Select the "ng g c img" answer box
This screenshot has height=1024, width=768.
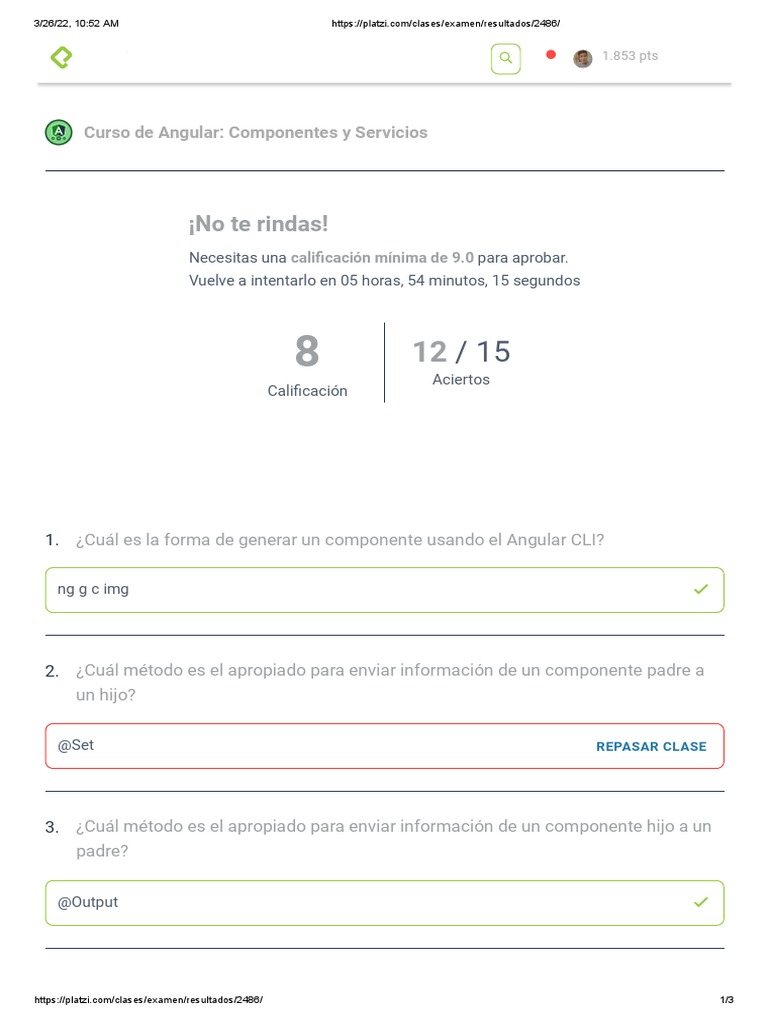tap(384, 590)
